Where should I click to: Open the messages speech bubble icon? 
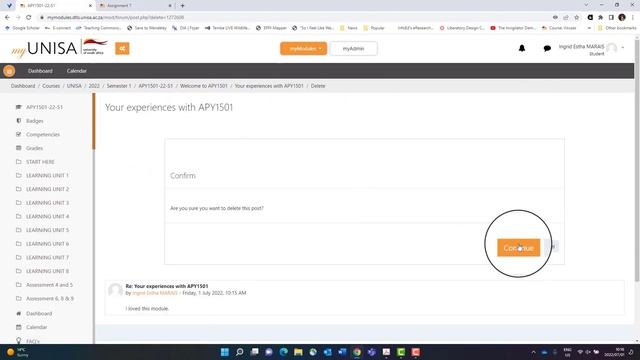click(547, 48)
